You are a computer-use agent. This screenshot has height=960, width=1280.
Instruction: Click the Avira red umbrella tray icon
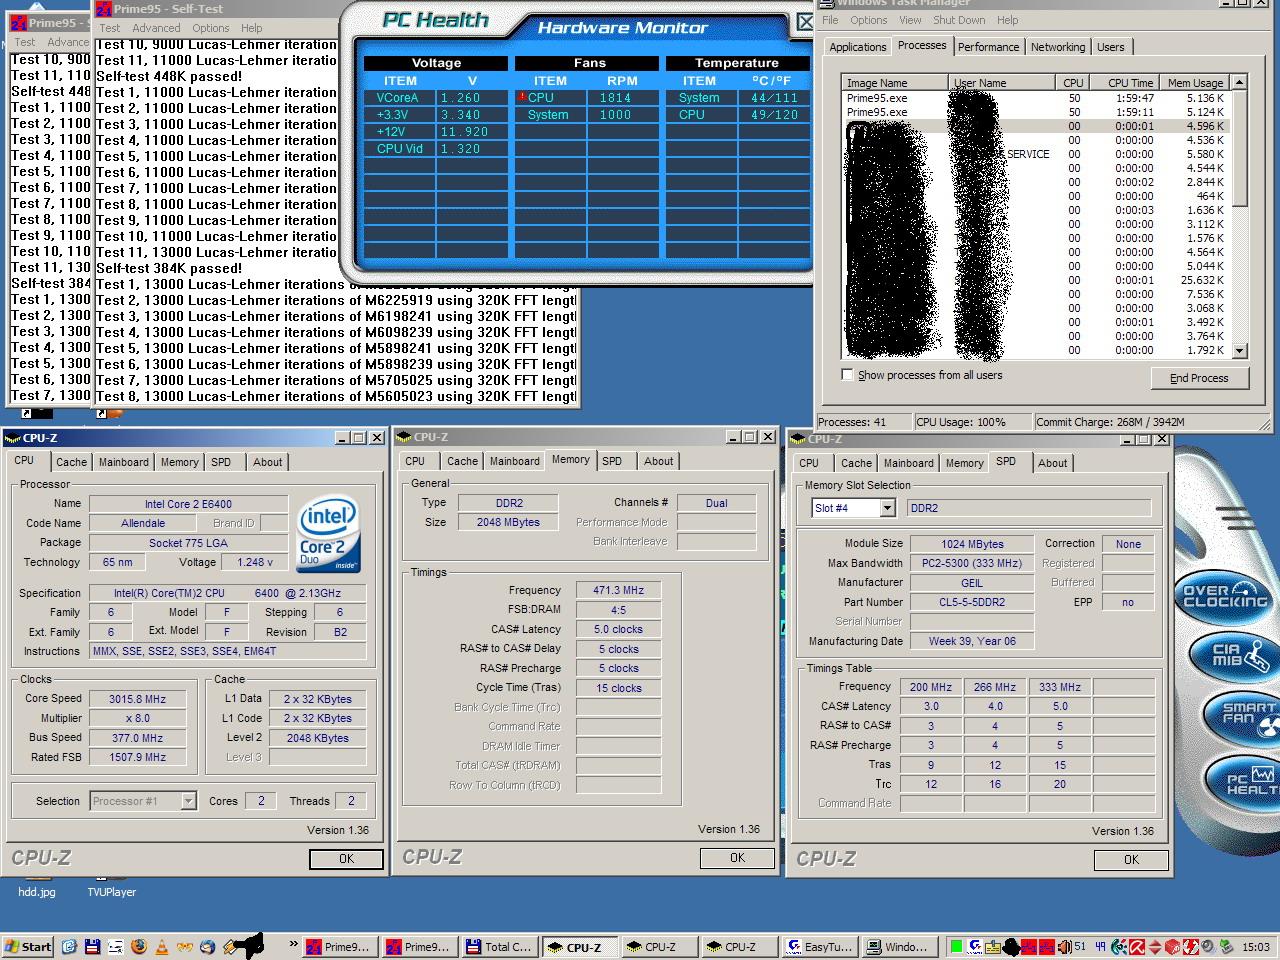tap(1137, 947)
